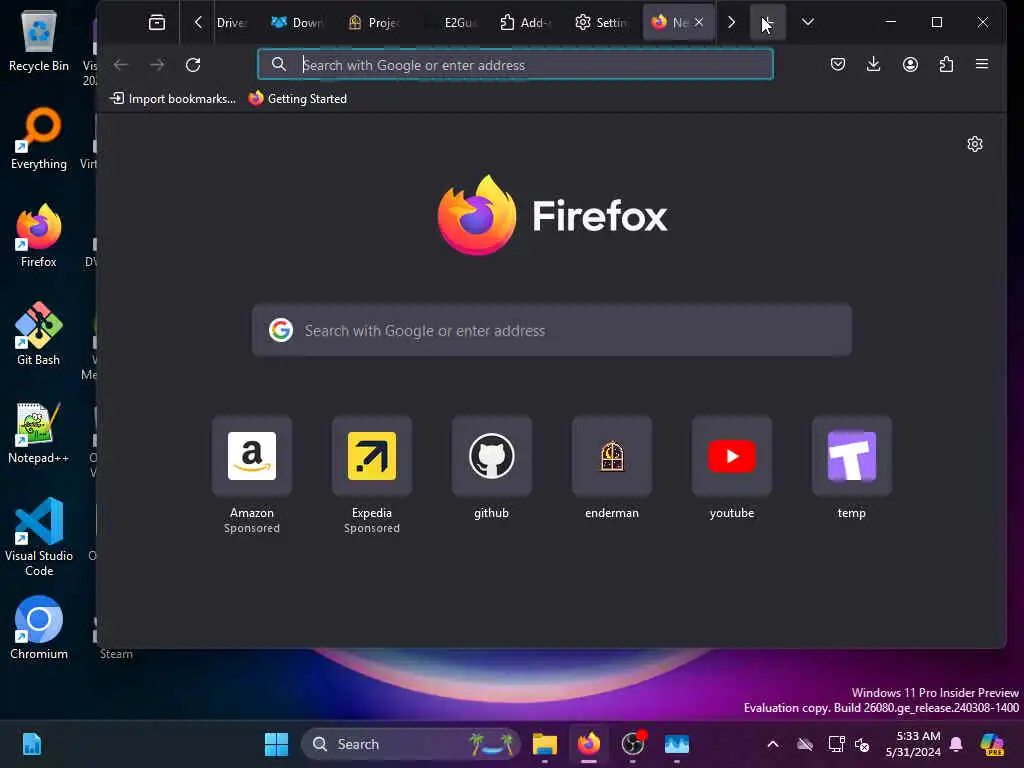Open the Firefox account menu
Image resolution: width=1024 pixels, height=768 pixels.
910,64
